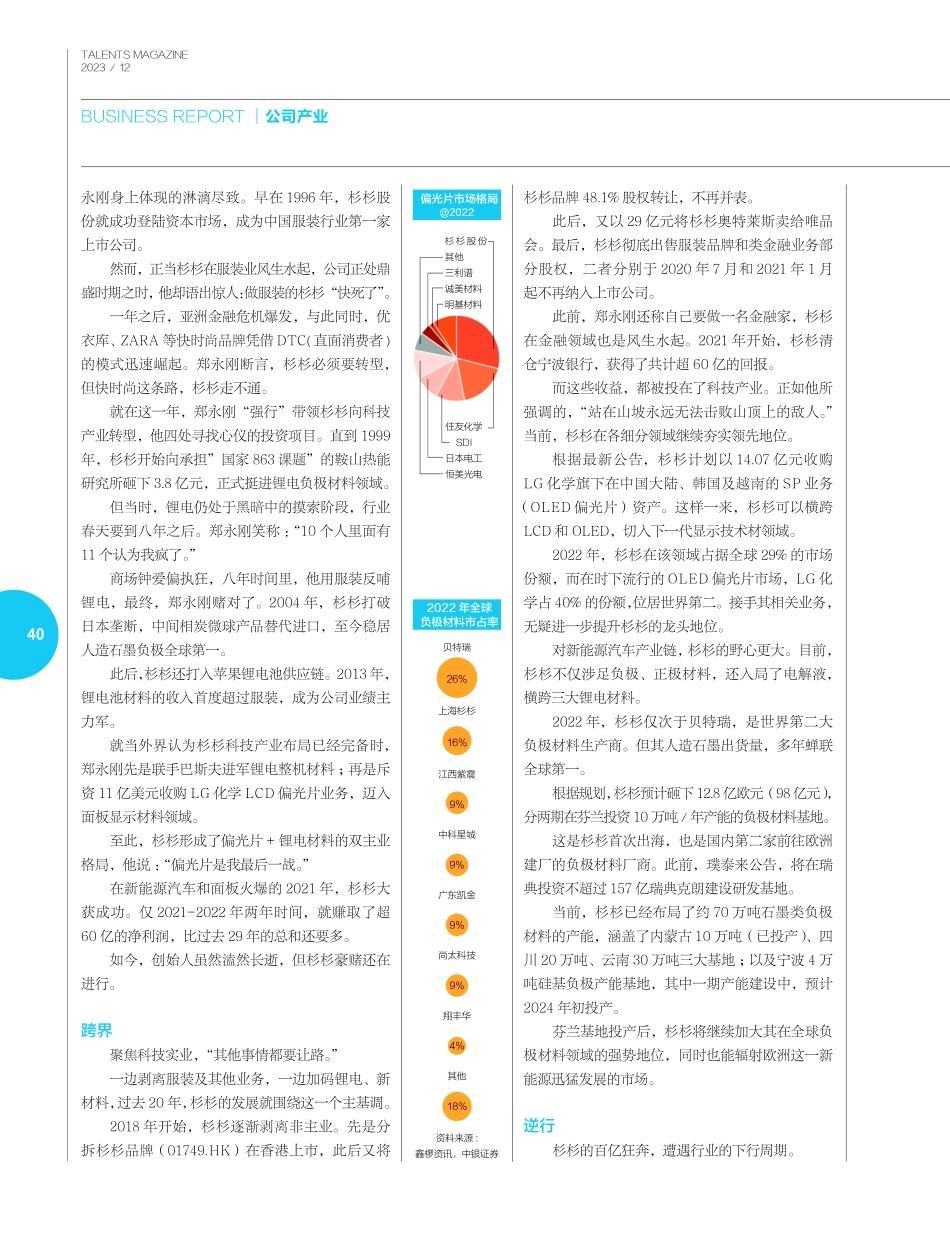This screenshot has height=1243, width=950.
Task: Click the 日本电工 legend label
Action: [x=464, y=458]
